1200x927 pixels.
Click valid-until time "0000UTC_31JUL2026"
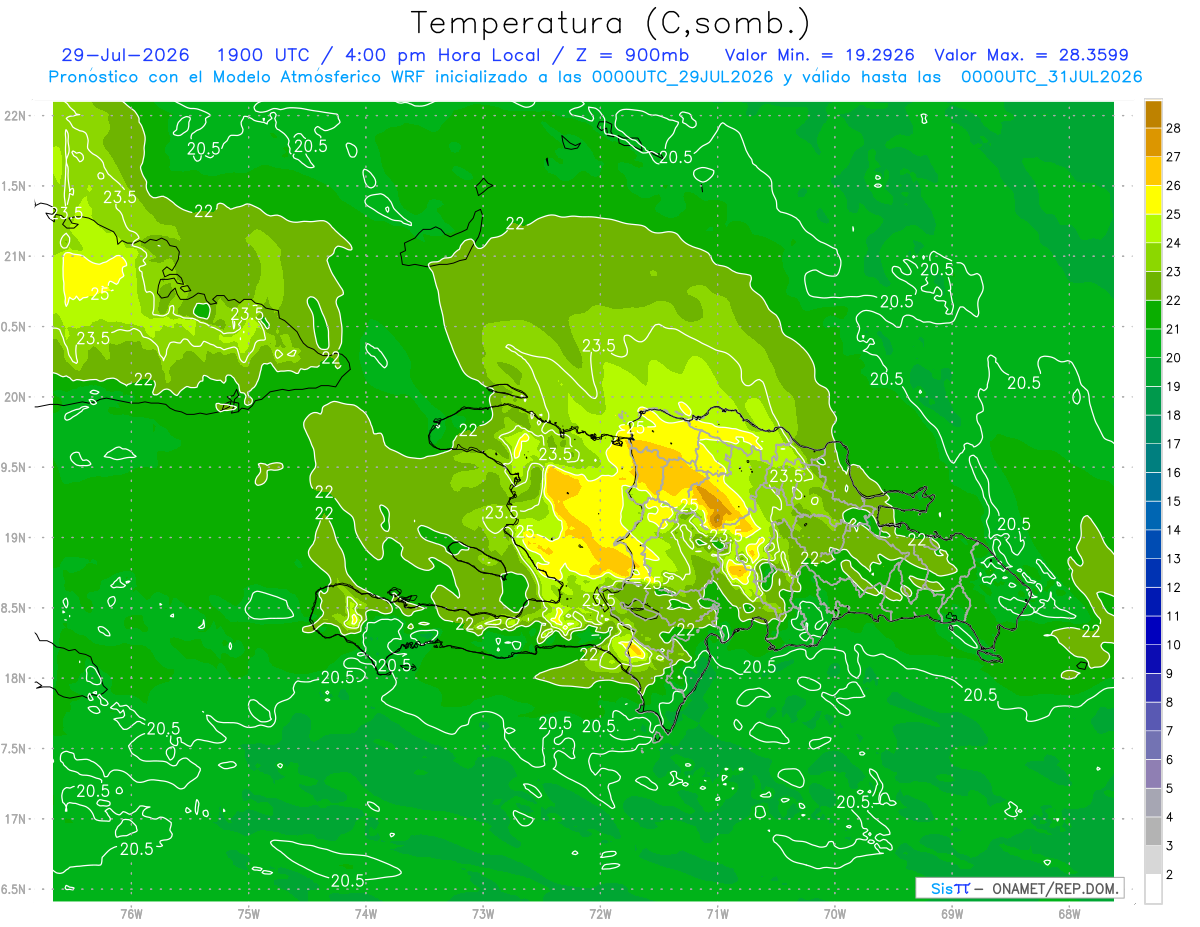pos(1051,77)
